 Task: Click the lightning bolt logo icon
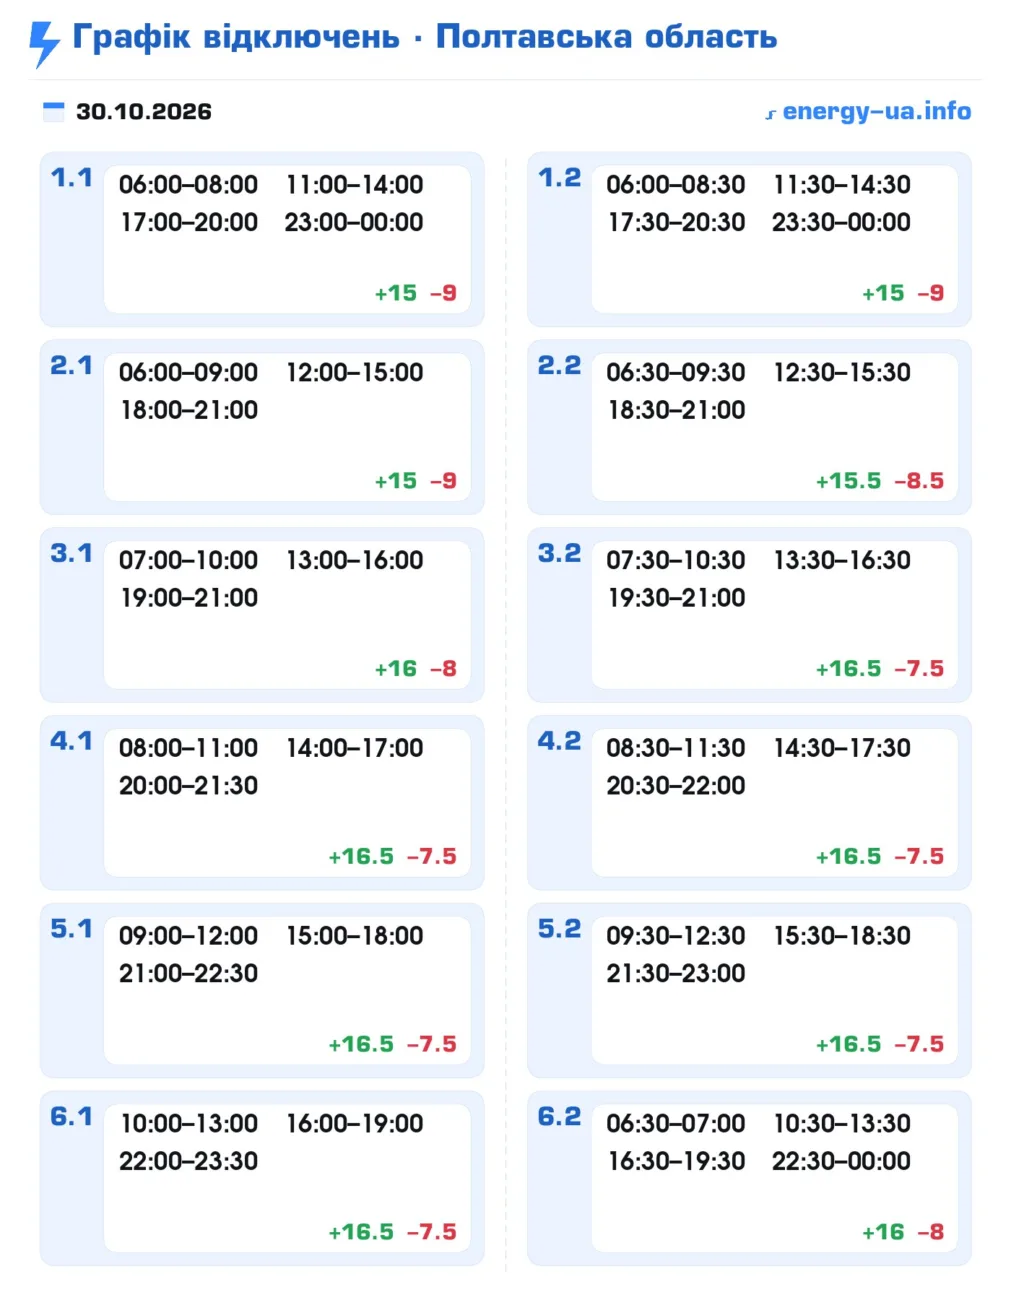[x=44, y=44]
